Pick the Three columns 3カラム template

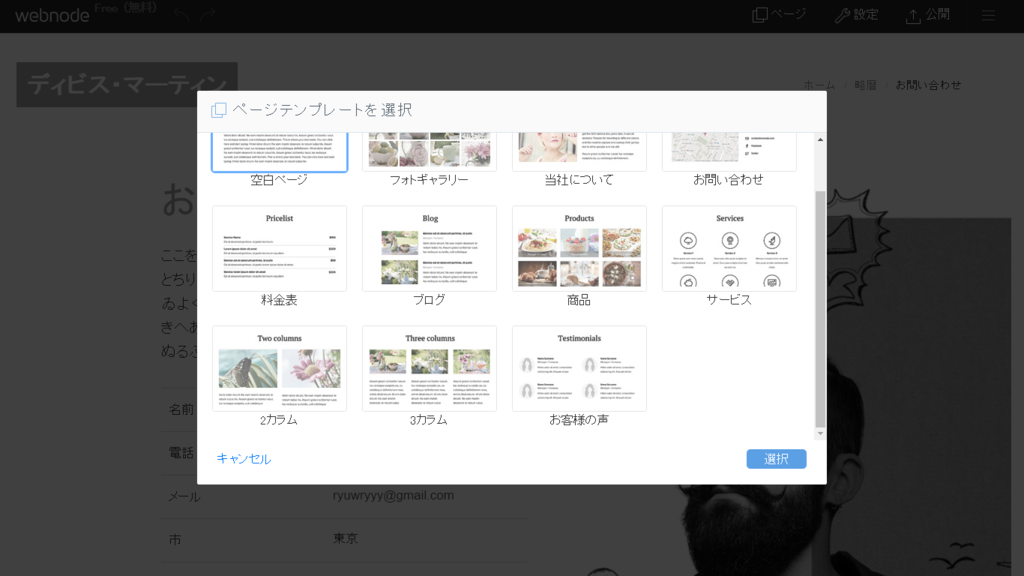click(429, 368)
